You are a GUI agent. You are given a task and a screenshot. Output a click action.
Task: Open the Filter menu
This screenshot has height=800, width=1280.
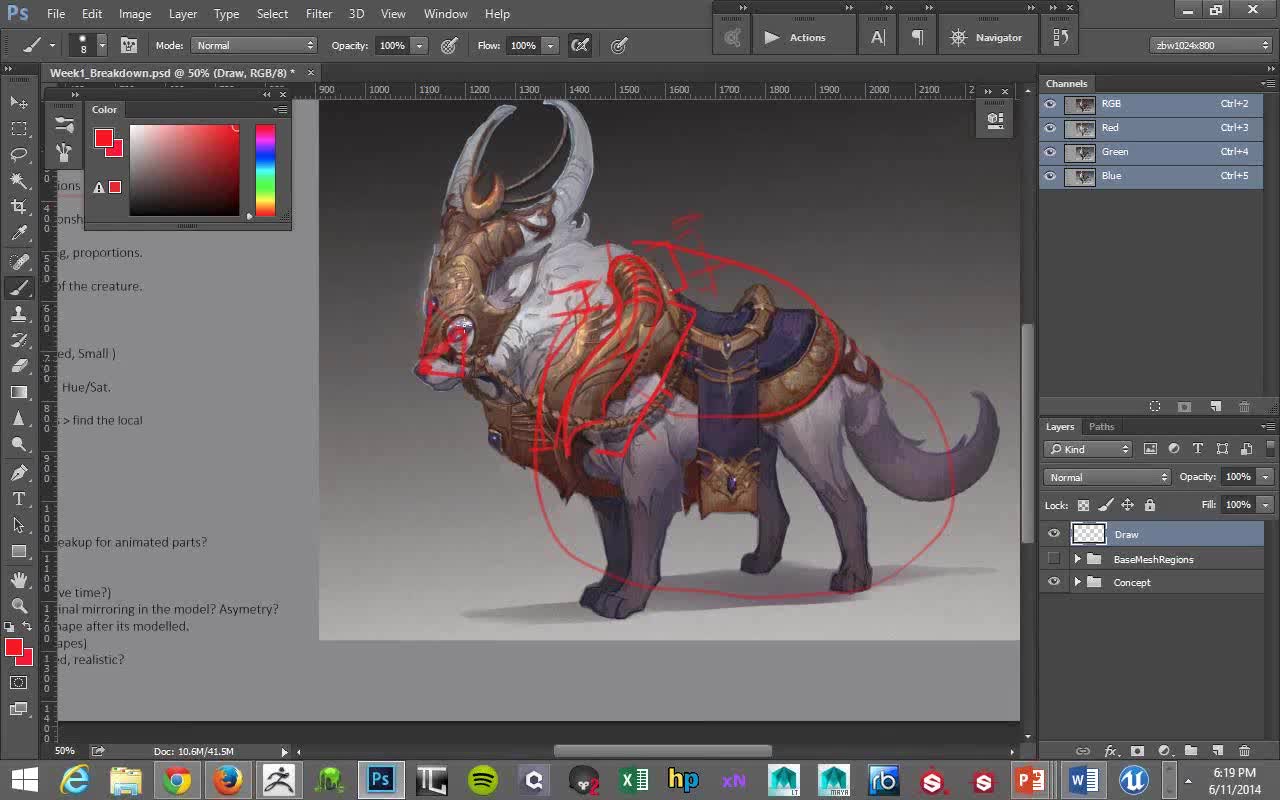pyautogui.click(x=319, y=14)
